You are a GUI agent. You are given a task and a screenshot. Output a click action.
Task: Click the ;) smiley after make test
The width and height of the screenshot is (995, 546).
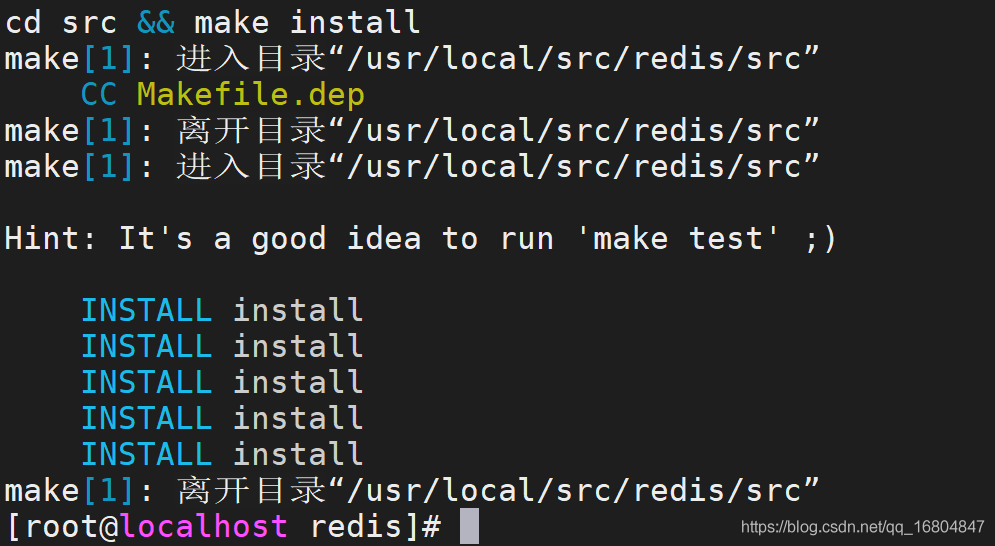click(x=820, y=240)
